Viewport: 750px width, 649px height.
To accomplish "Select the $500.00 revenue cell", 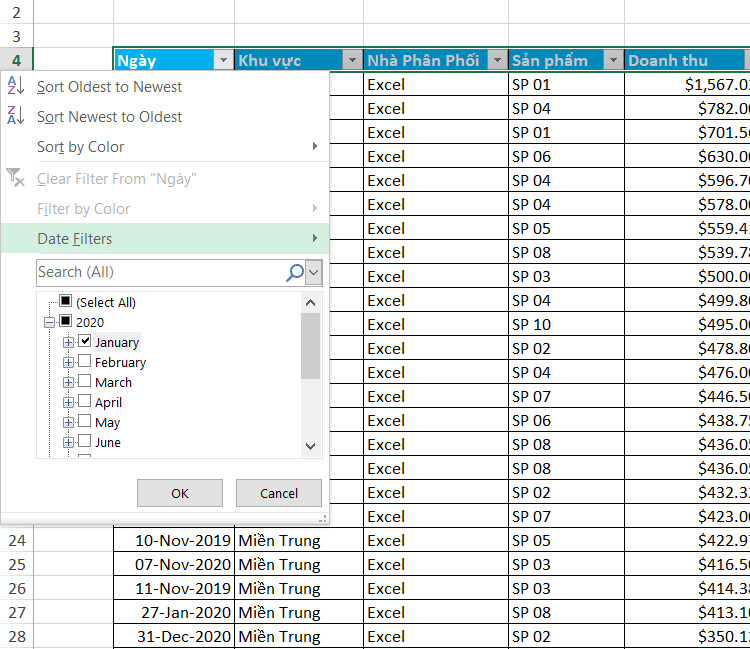I will [687, 276].
